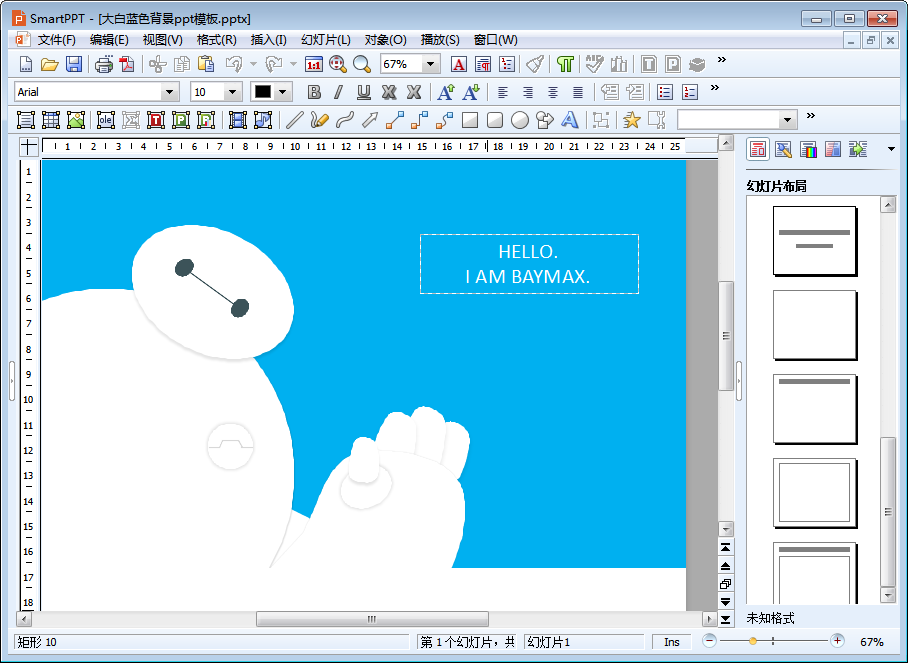Open the 67% zoom level dropdown
Viewport: 908px width, 663px height.
(430, 64)
